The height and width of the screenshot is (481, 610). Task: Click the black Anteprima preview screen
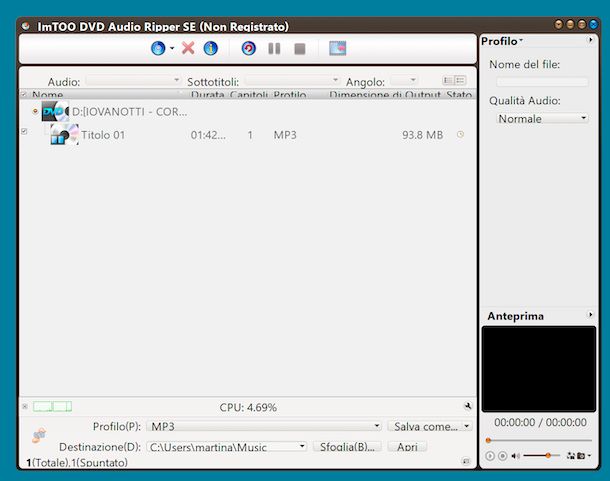[x=539, y=369]
